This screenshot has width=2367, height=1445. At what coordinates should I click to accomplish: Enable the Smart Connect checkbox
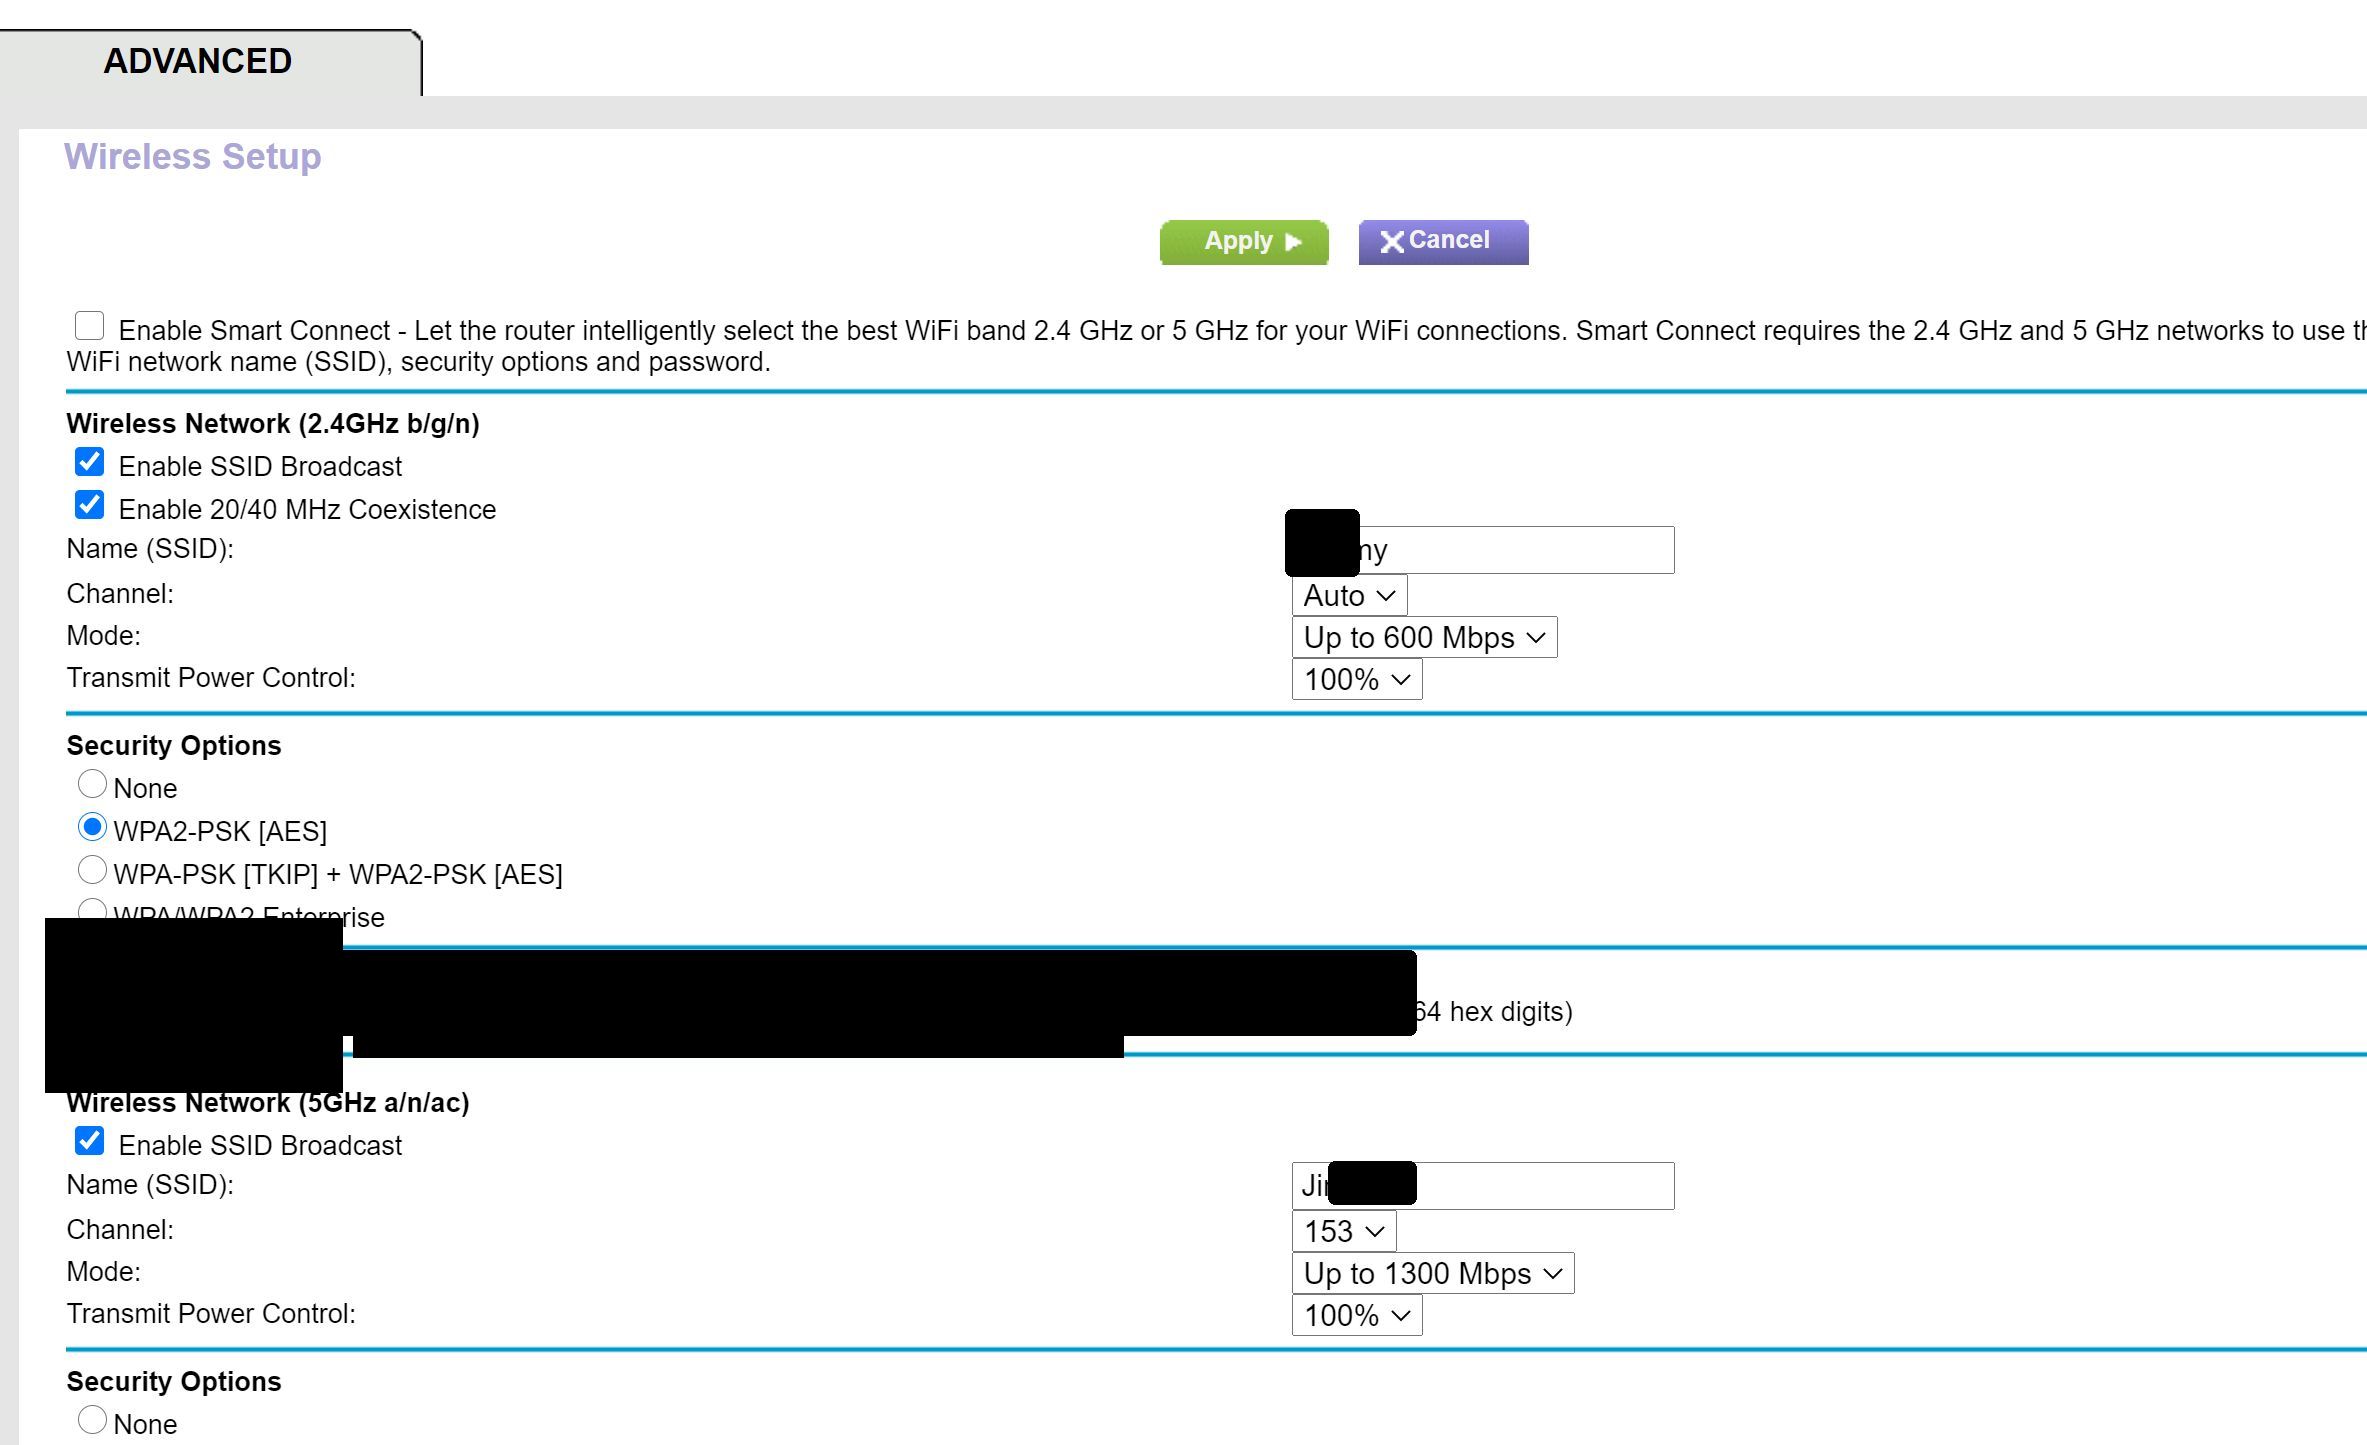tap(90, 326)
